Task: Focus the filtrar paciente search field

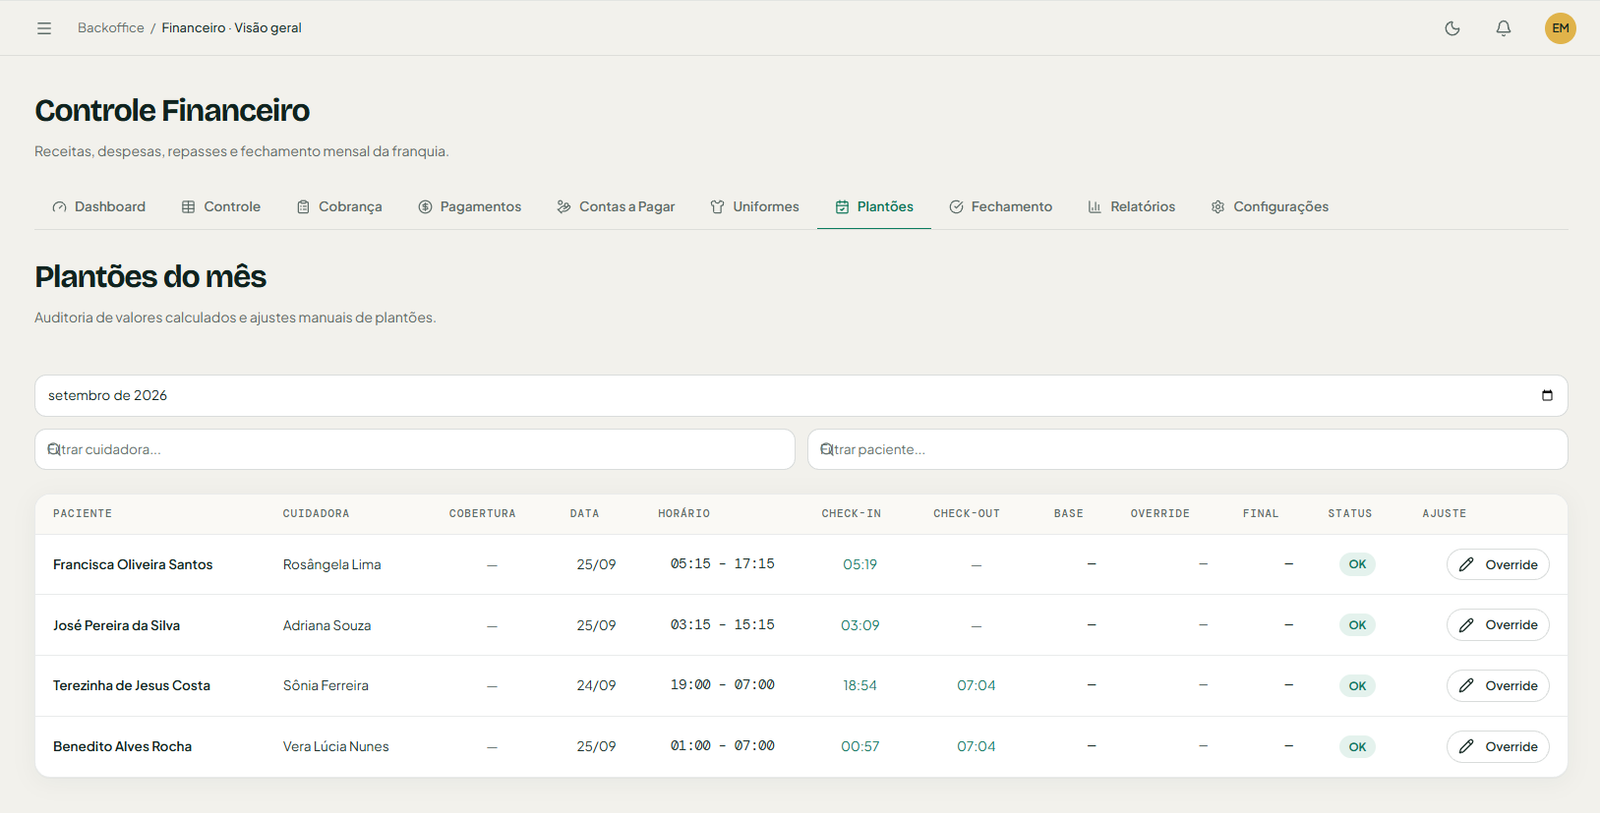Action: (1188, 450)
